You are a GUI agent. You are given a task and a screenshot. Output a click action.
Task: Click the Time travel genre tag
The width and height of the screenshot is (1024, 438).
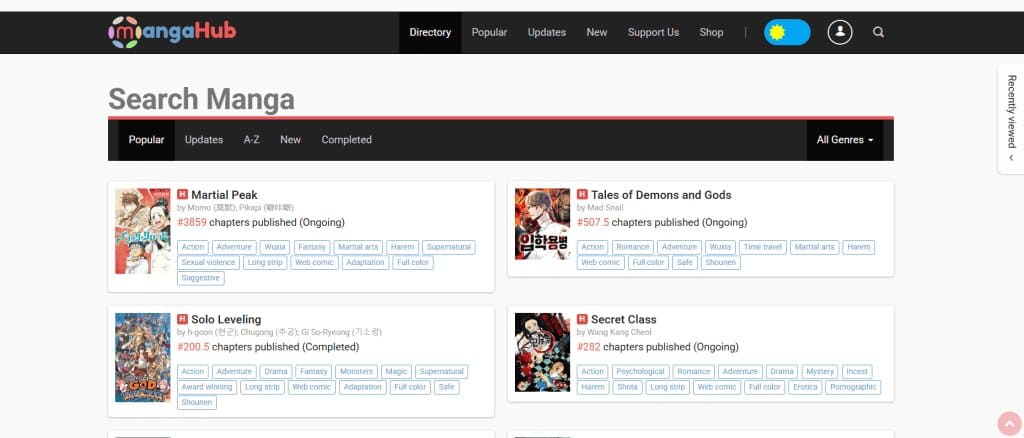coord(761,247)
